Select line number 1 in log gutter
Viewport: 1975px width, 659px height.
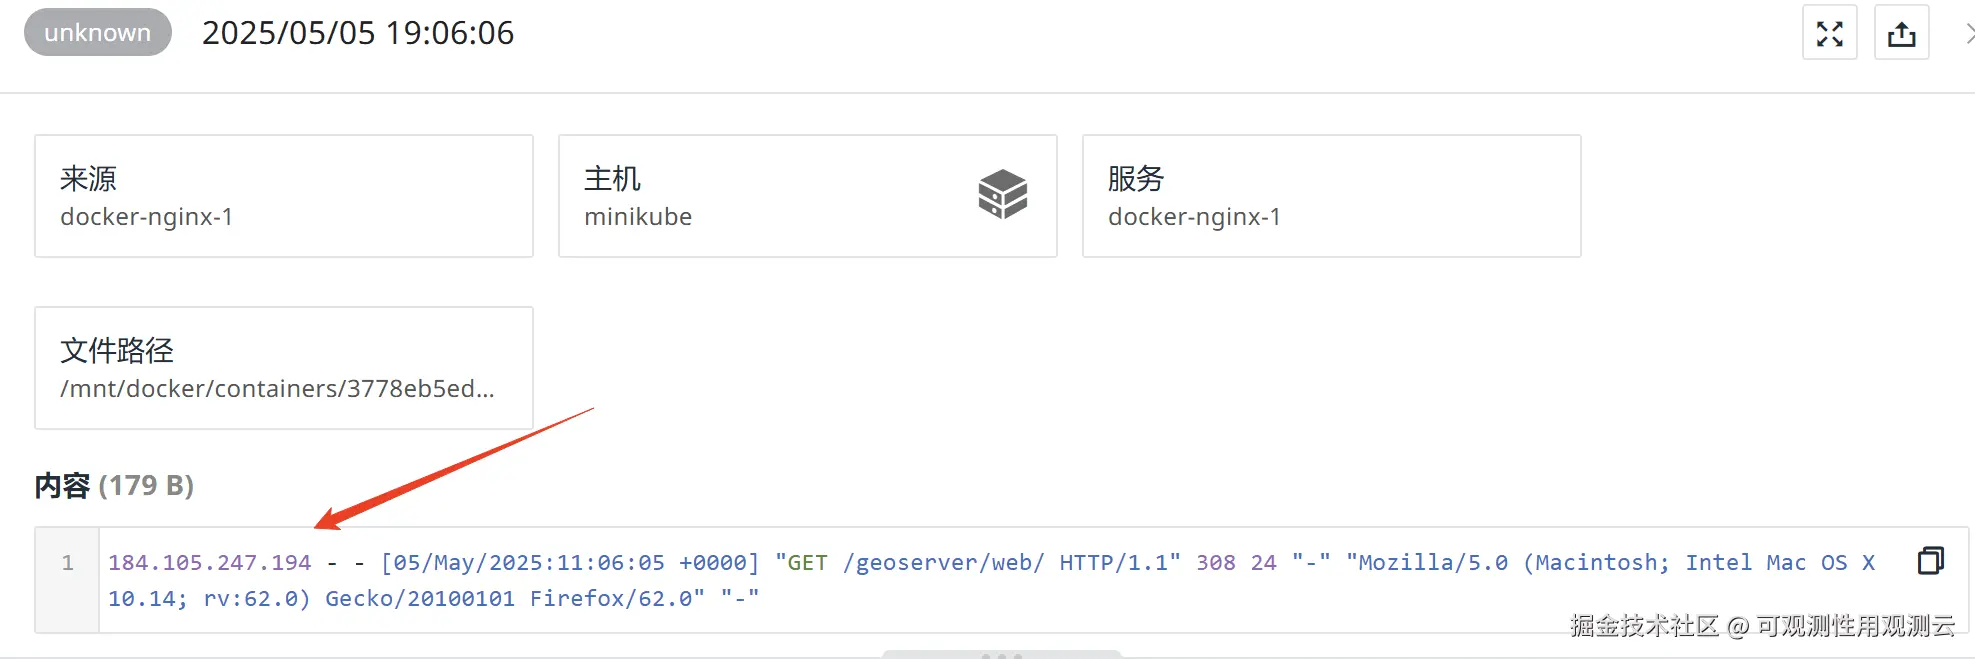68,563
